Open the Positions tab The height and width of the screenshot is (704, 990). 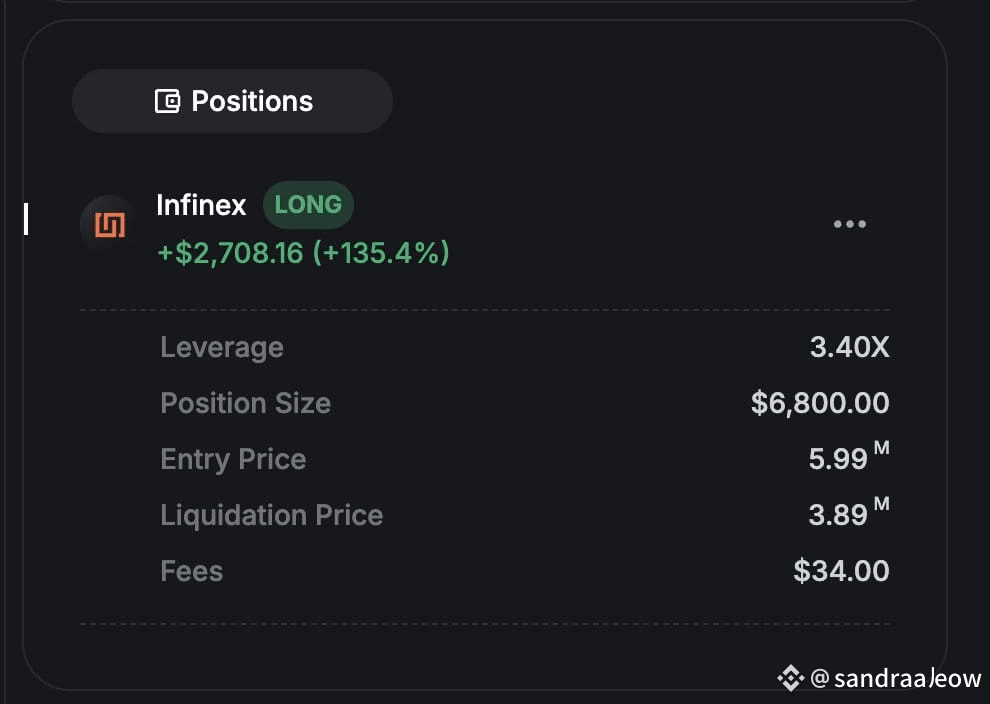[x=232, y=101]
